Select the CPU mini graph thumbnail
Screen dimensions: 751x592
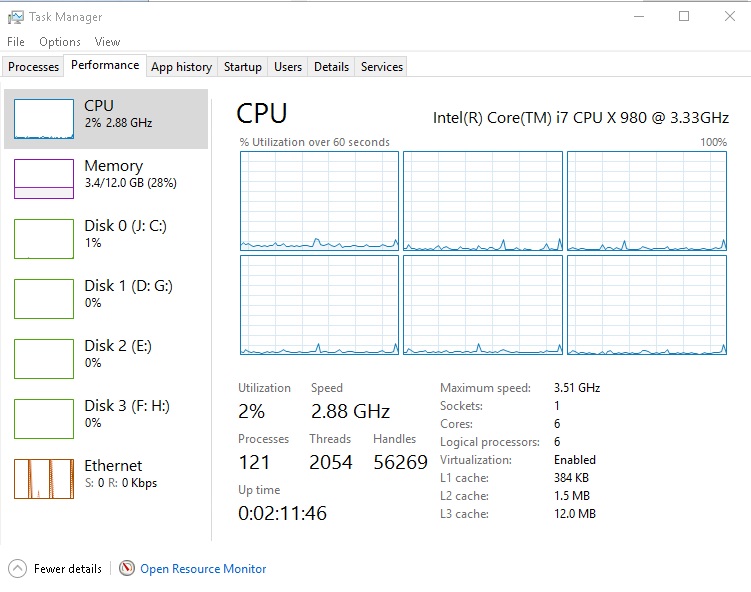click(44, 119)
